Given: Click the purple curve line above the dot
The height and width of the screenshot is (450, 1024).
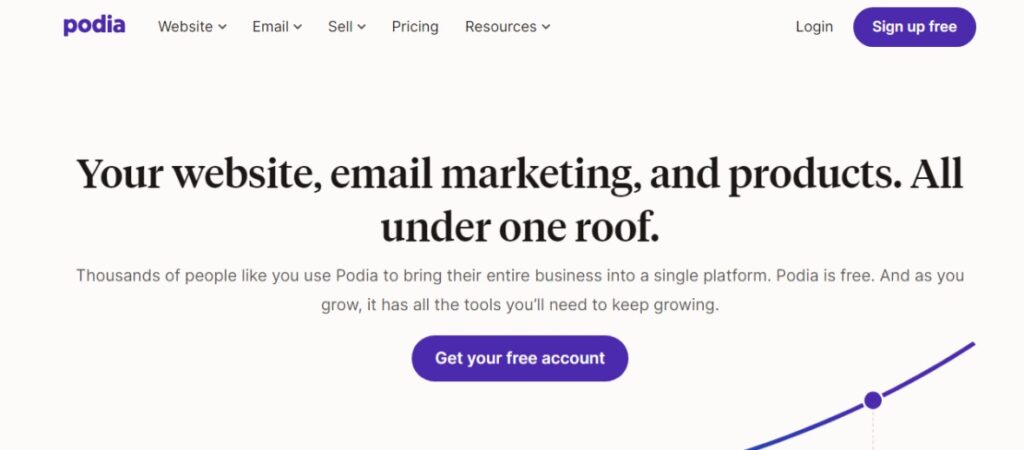Looking at the screenshot, I should coord(929,368).
